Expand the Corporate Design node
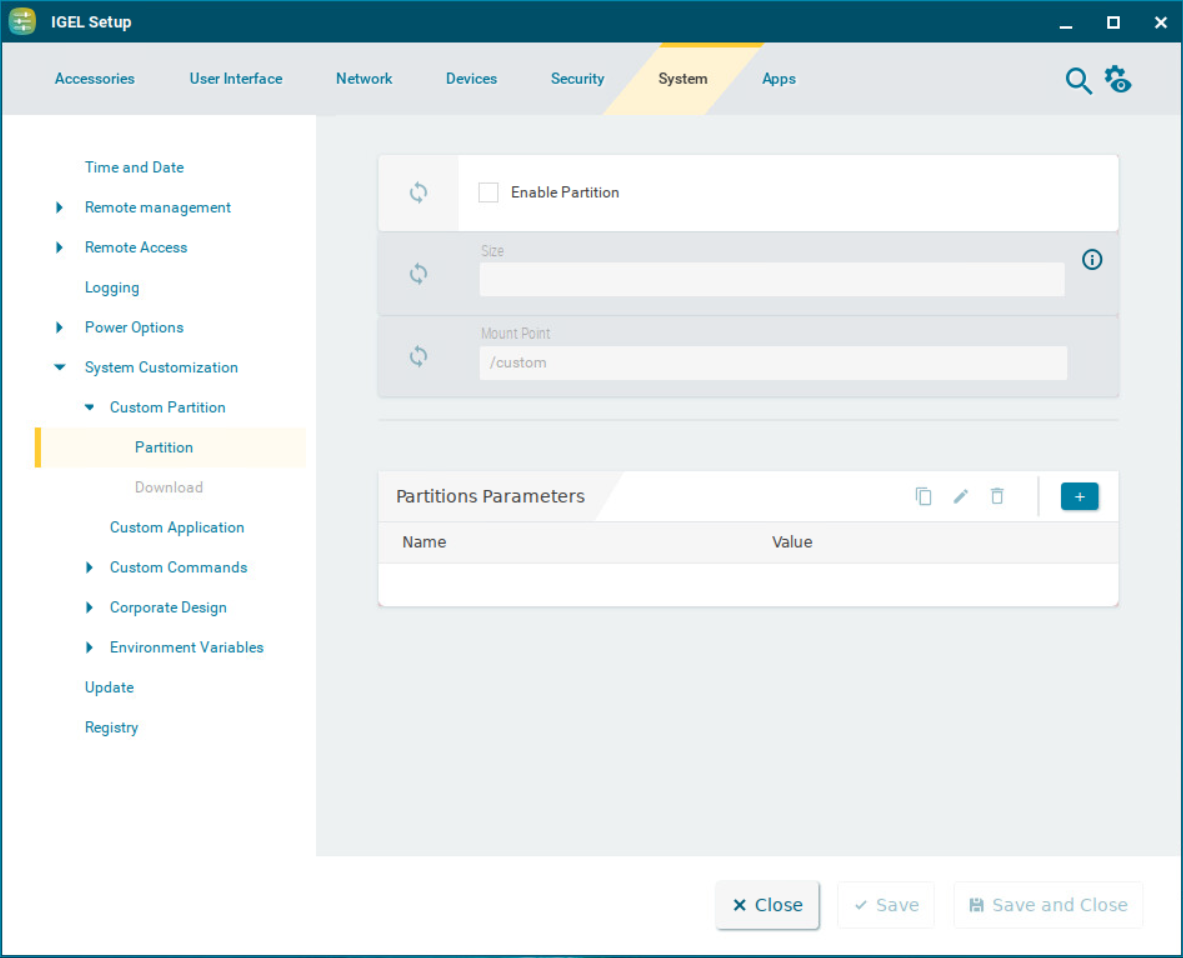 coord(90,608)
